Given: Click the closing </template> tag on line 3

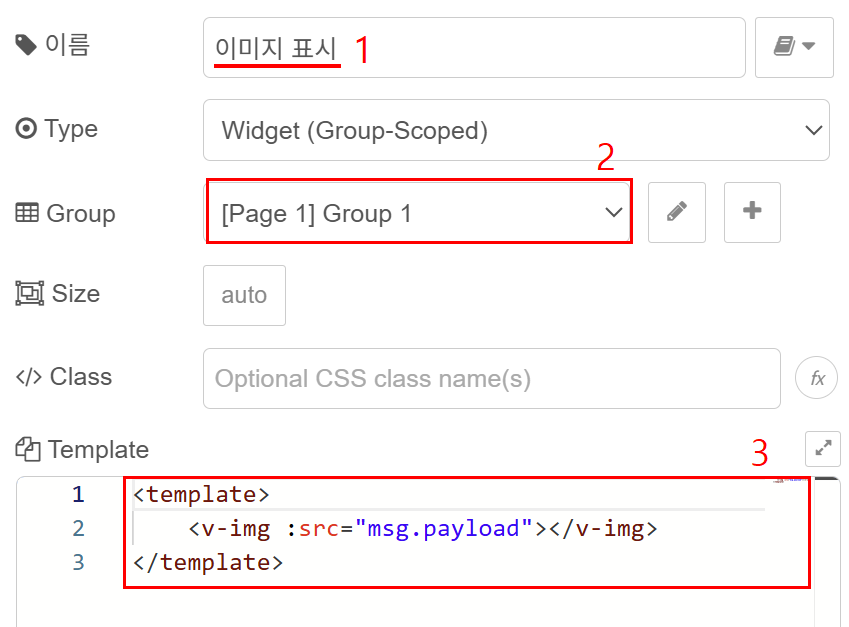Looking at the screenshot, I should [208, 562].
